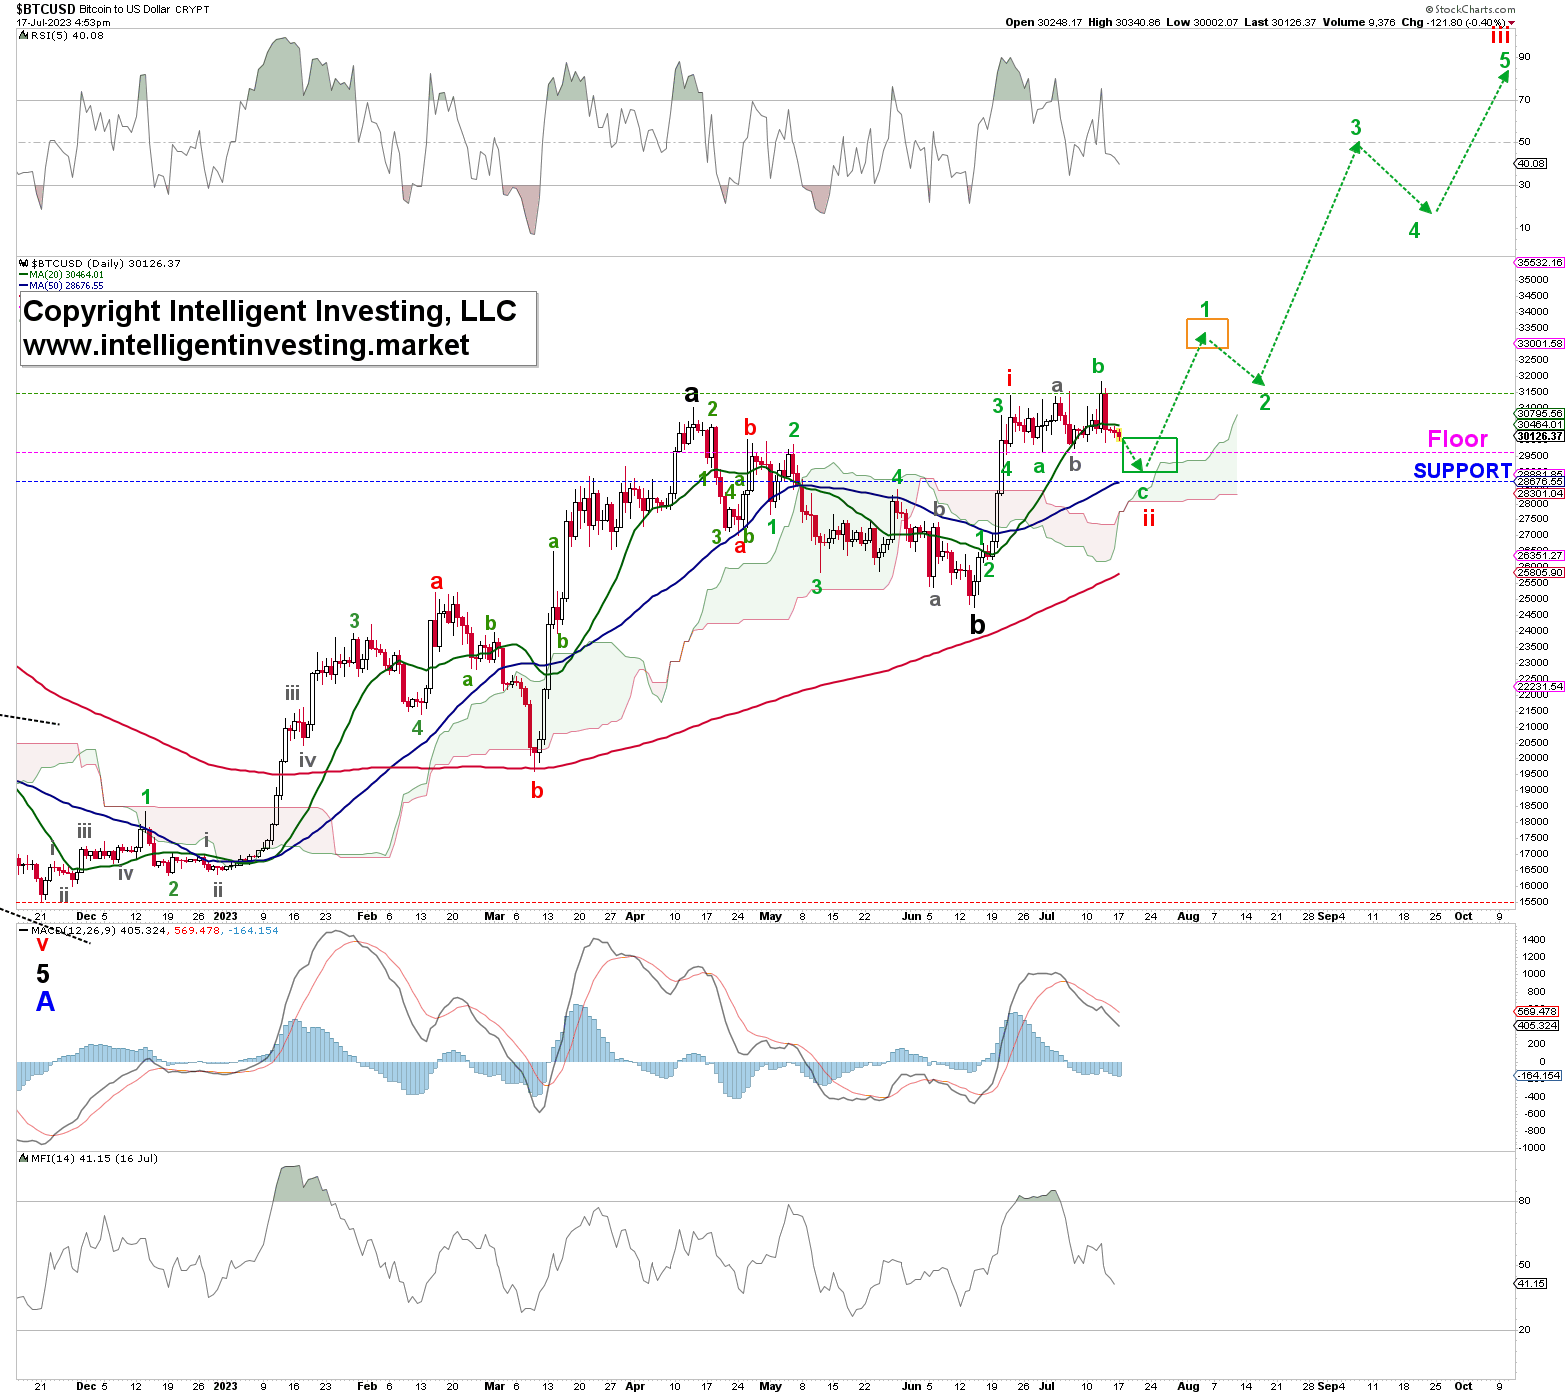Click the red ii wave label under green box
The width and height of the screenshot is (1565, 1396).
1149,518
